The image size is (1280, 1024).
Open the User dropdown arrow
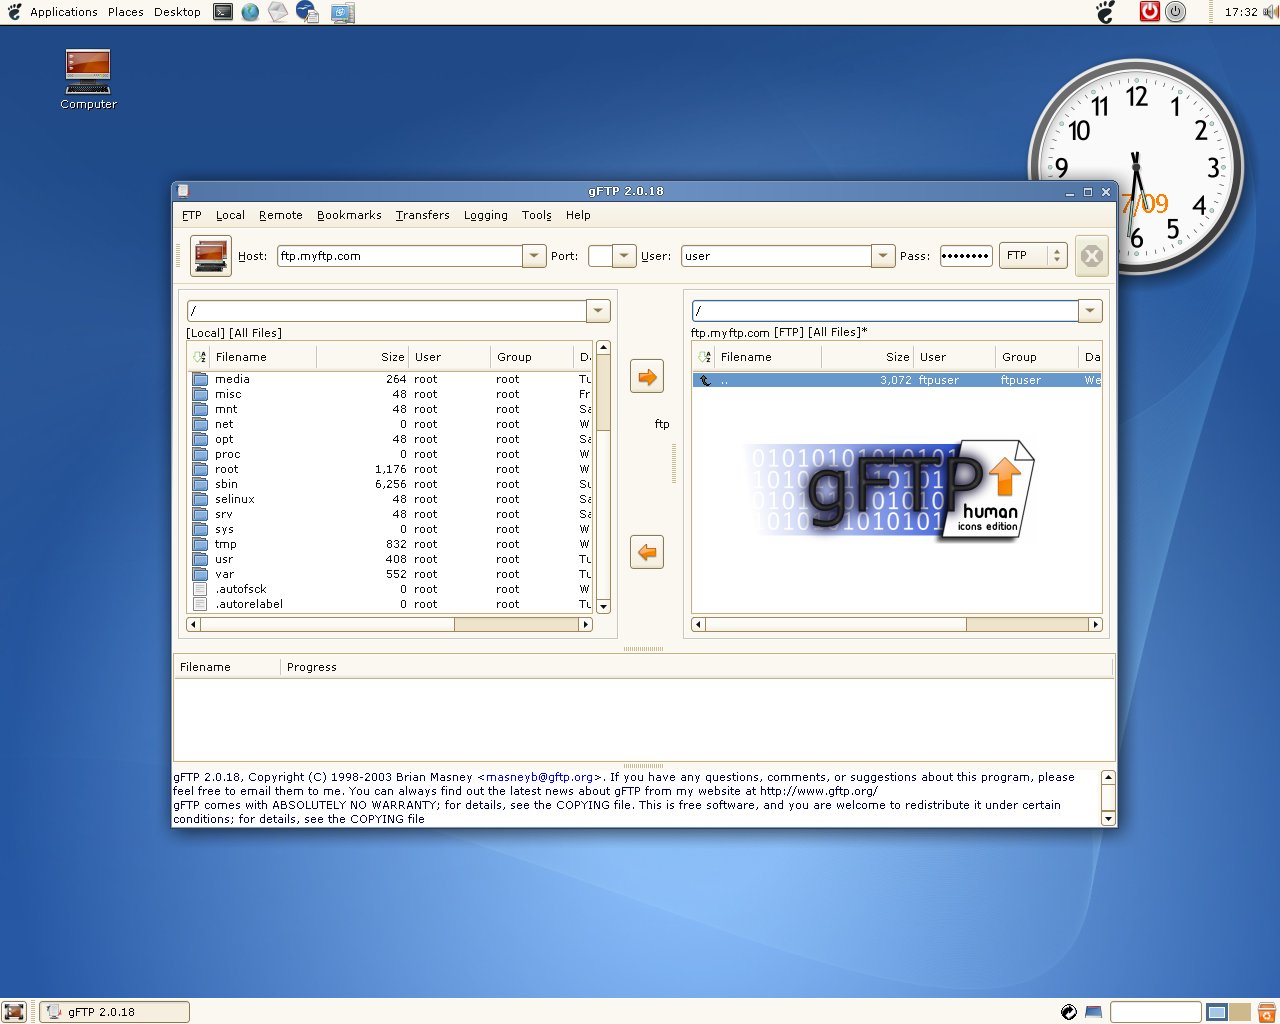pyautogui.click(x=882, y=256)
